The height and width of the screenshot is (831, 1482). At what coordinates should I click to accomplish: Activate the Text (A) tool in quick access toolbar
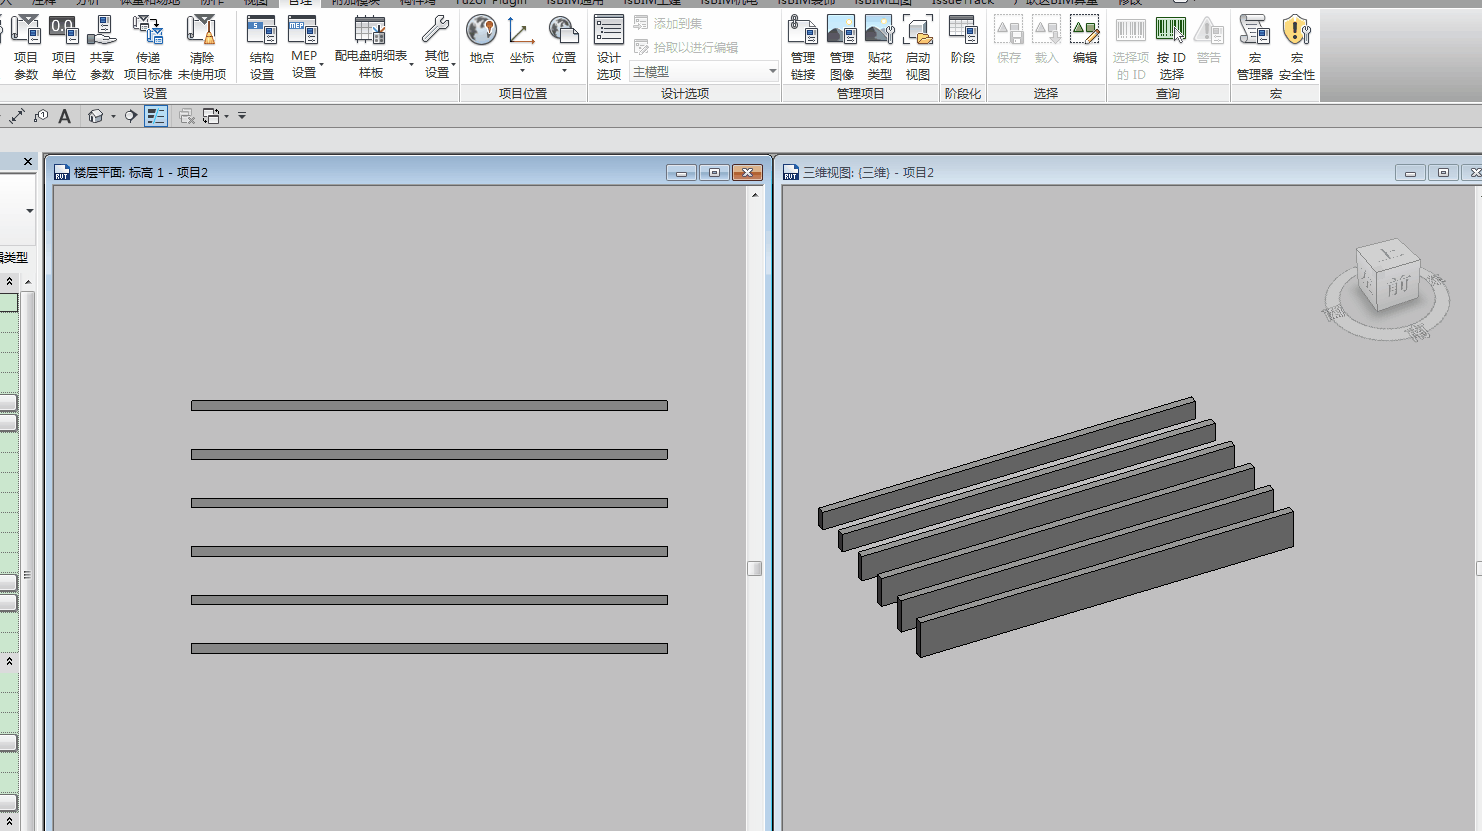[x=65, y=116]
